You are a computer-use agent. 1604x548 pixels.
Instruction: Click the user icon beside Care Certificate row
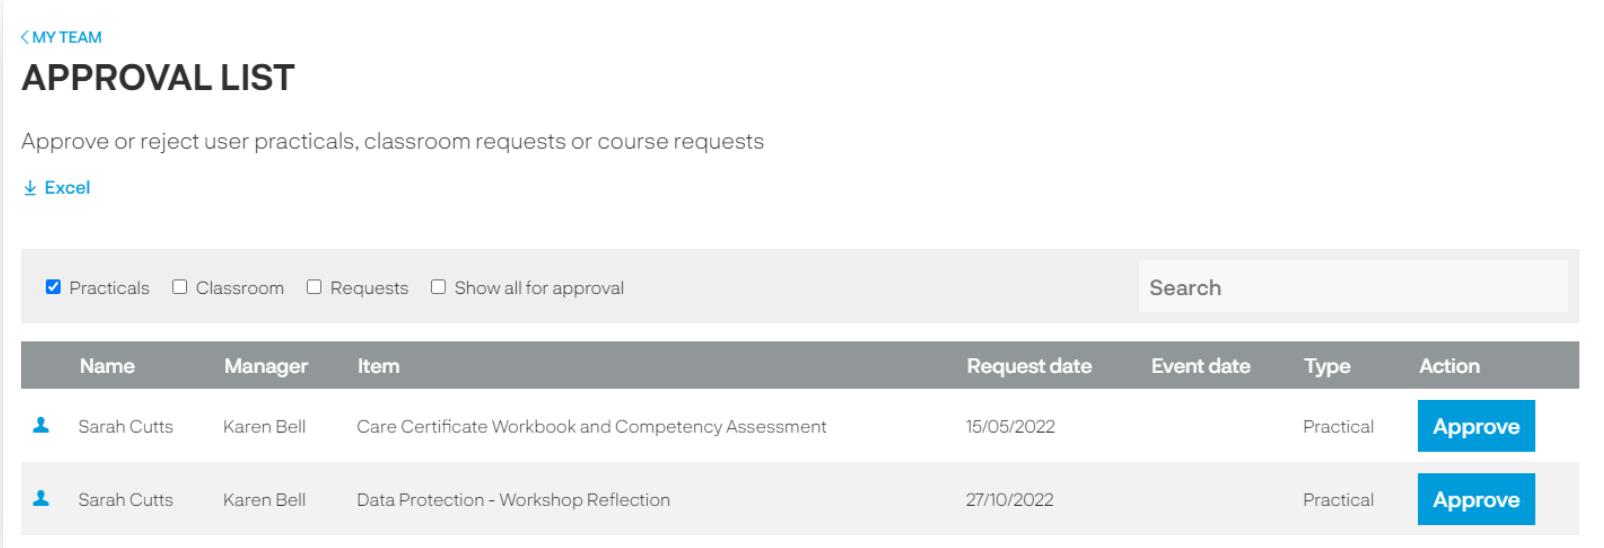(41, 425)
